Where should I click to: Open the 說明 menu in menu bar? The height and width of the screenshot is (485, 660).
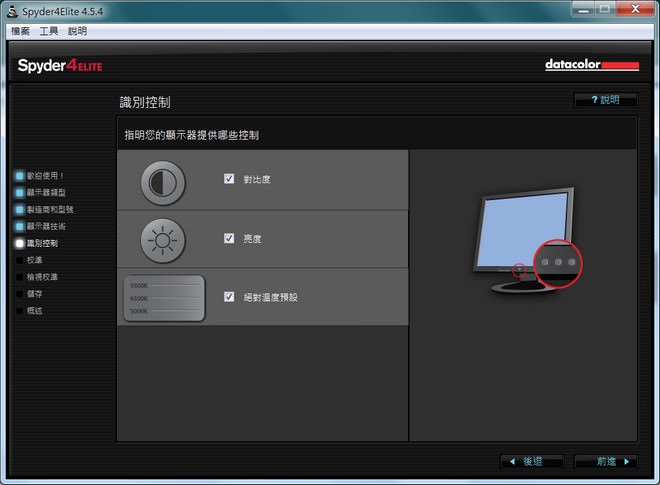77,31
